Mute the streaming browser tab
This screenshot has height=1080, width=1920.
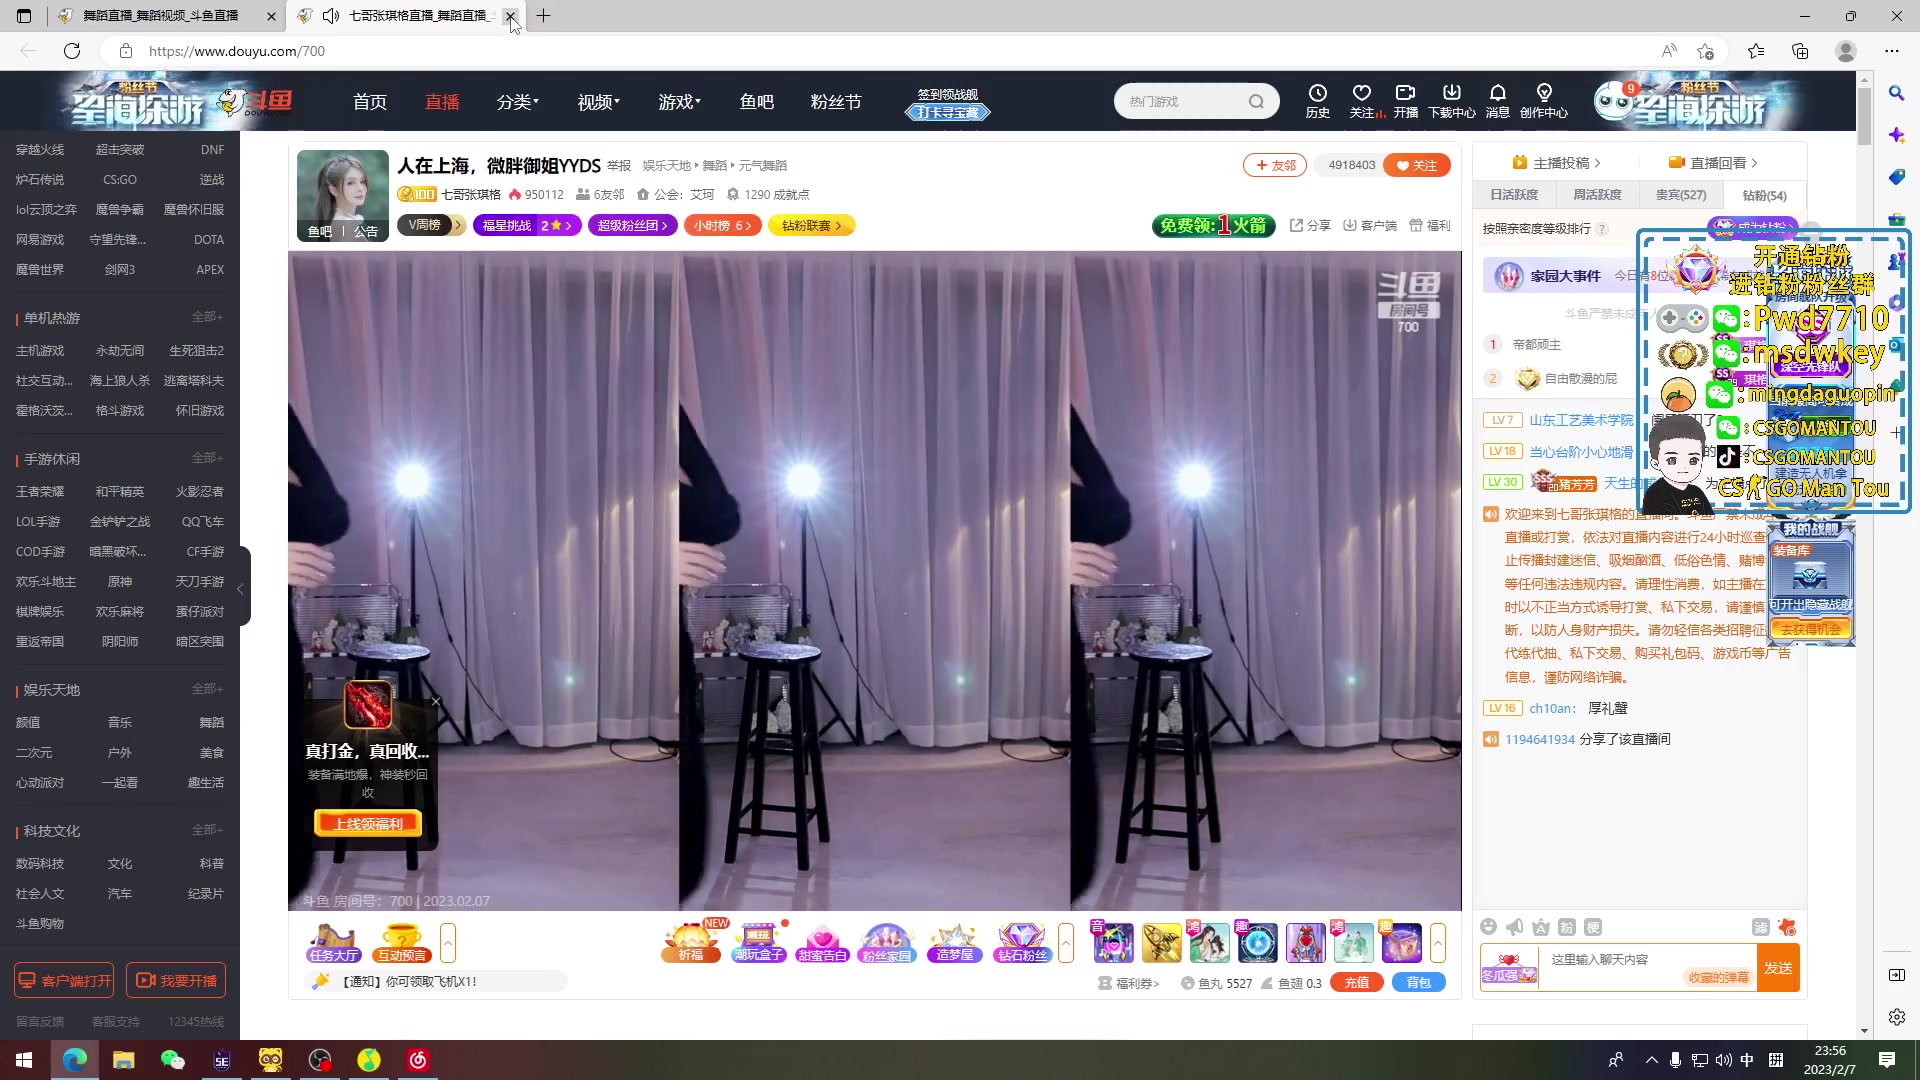click(330, 16)
